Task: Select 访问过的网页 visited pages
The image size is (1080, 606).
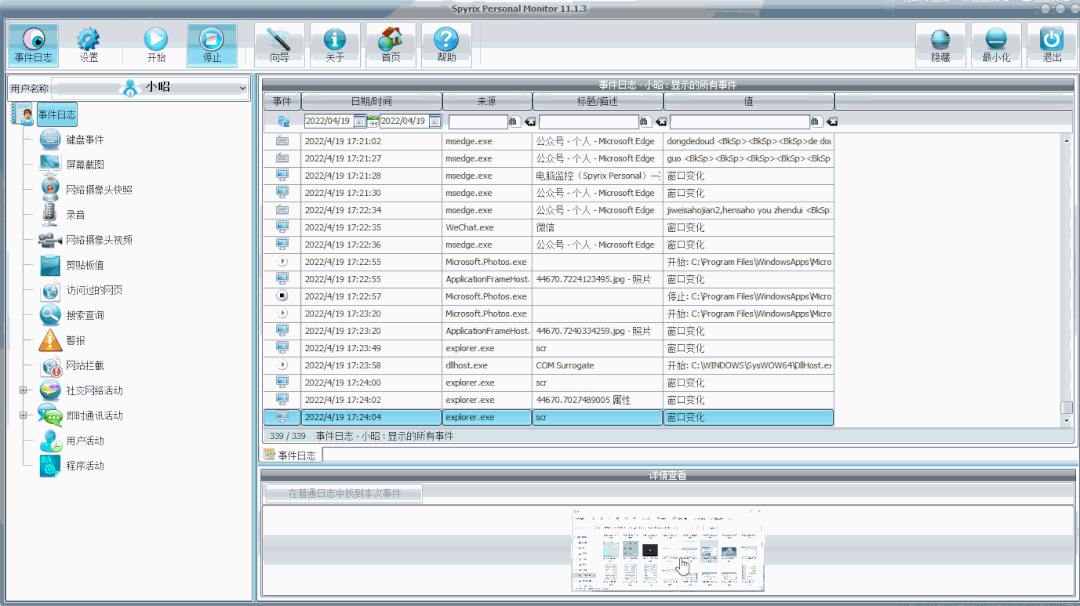Action: [x=94, y=291]
